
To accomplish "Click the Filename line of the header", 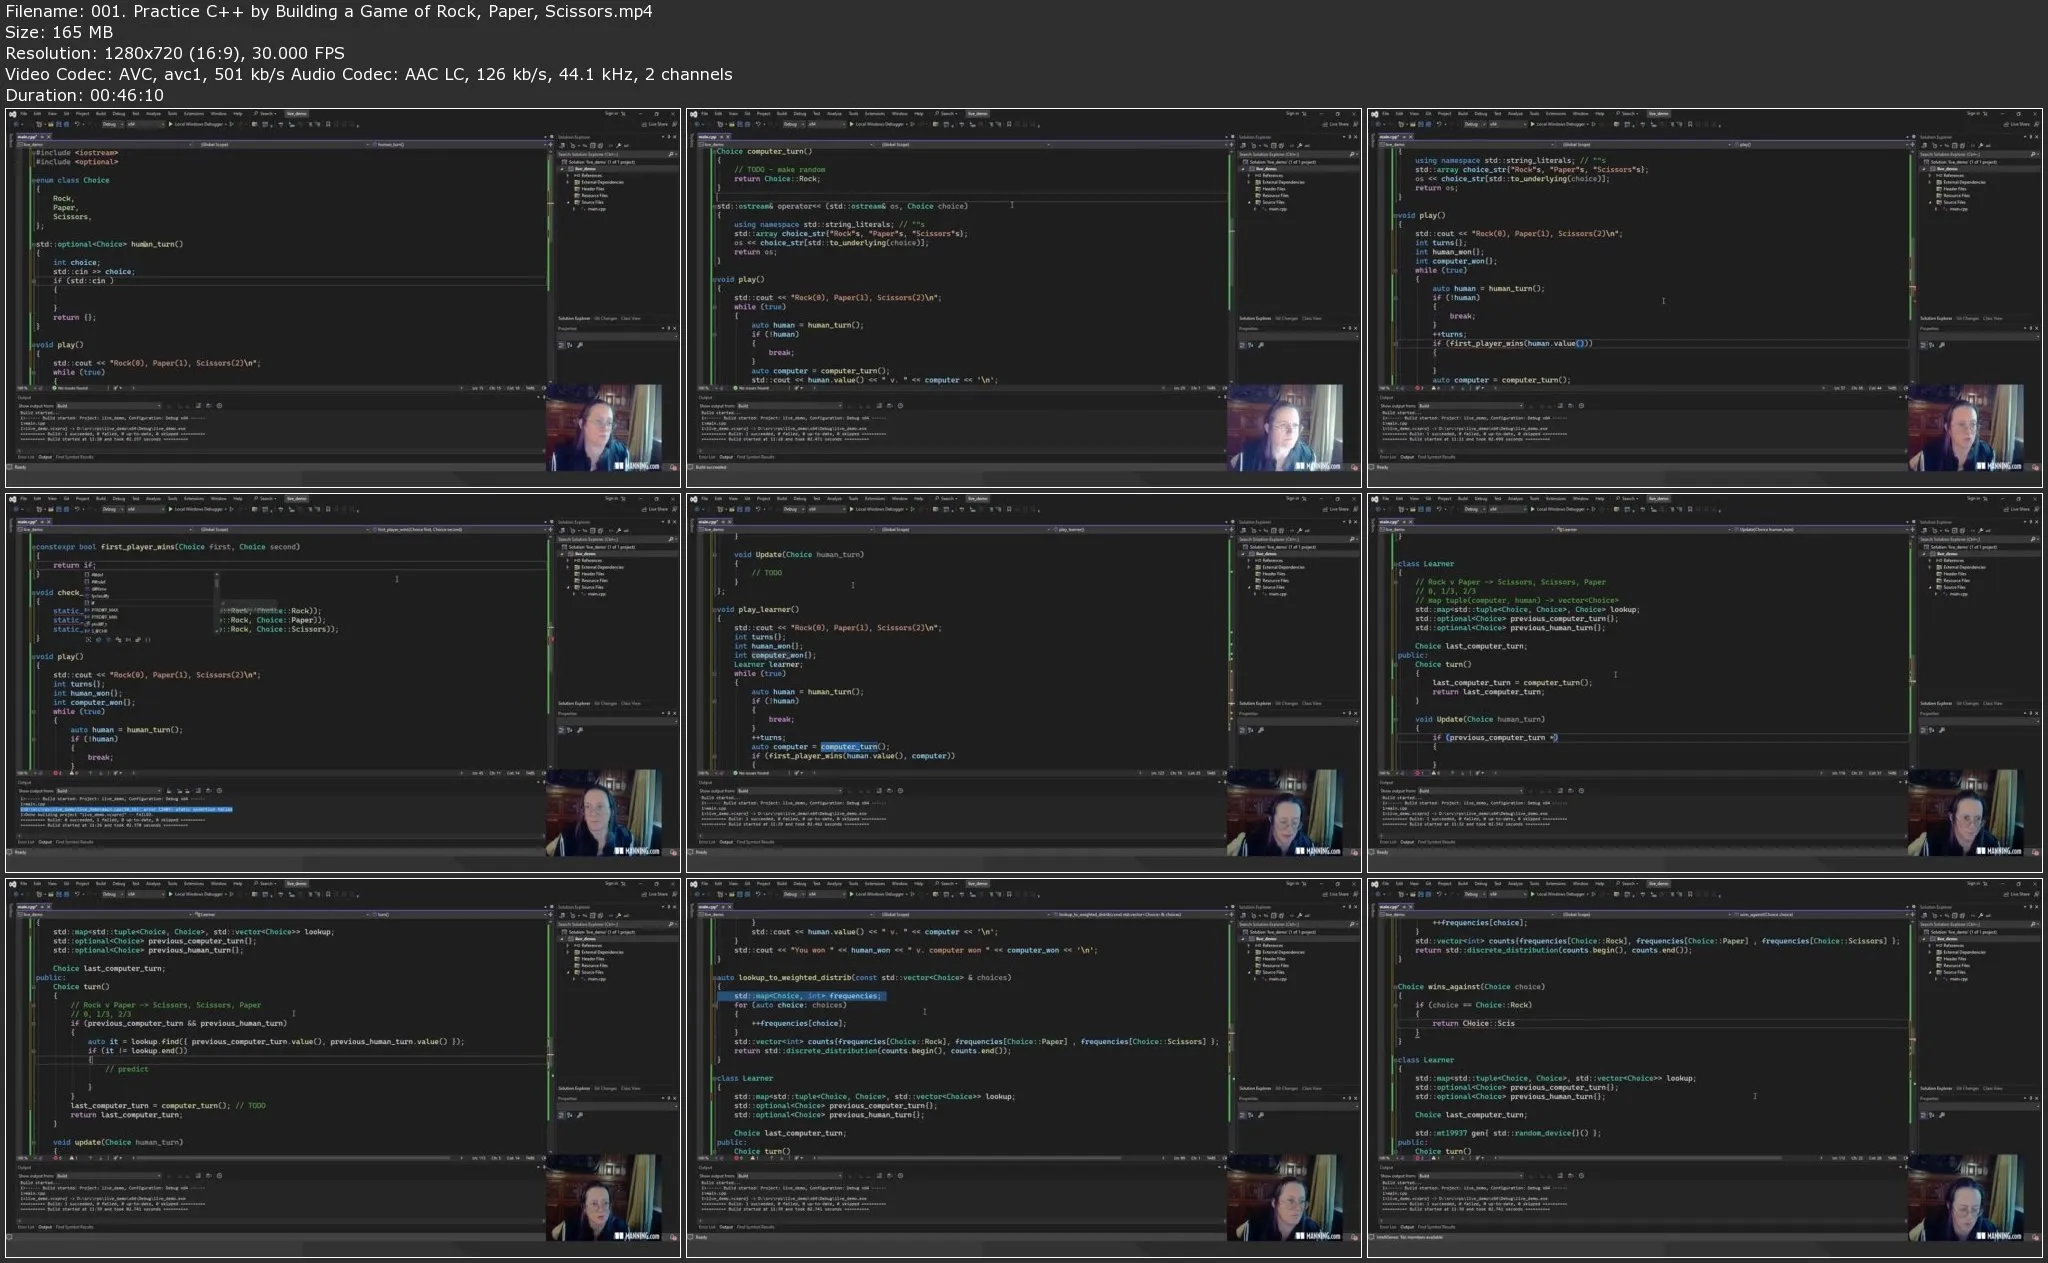I will [x=329, y=11].
